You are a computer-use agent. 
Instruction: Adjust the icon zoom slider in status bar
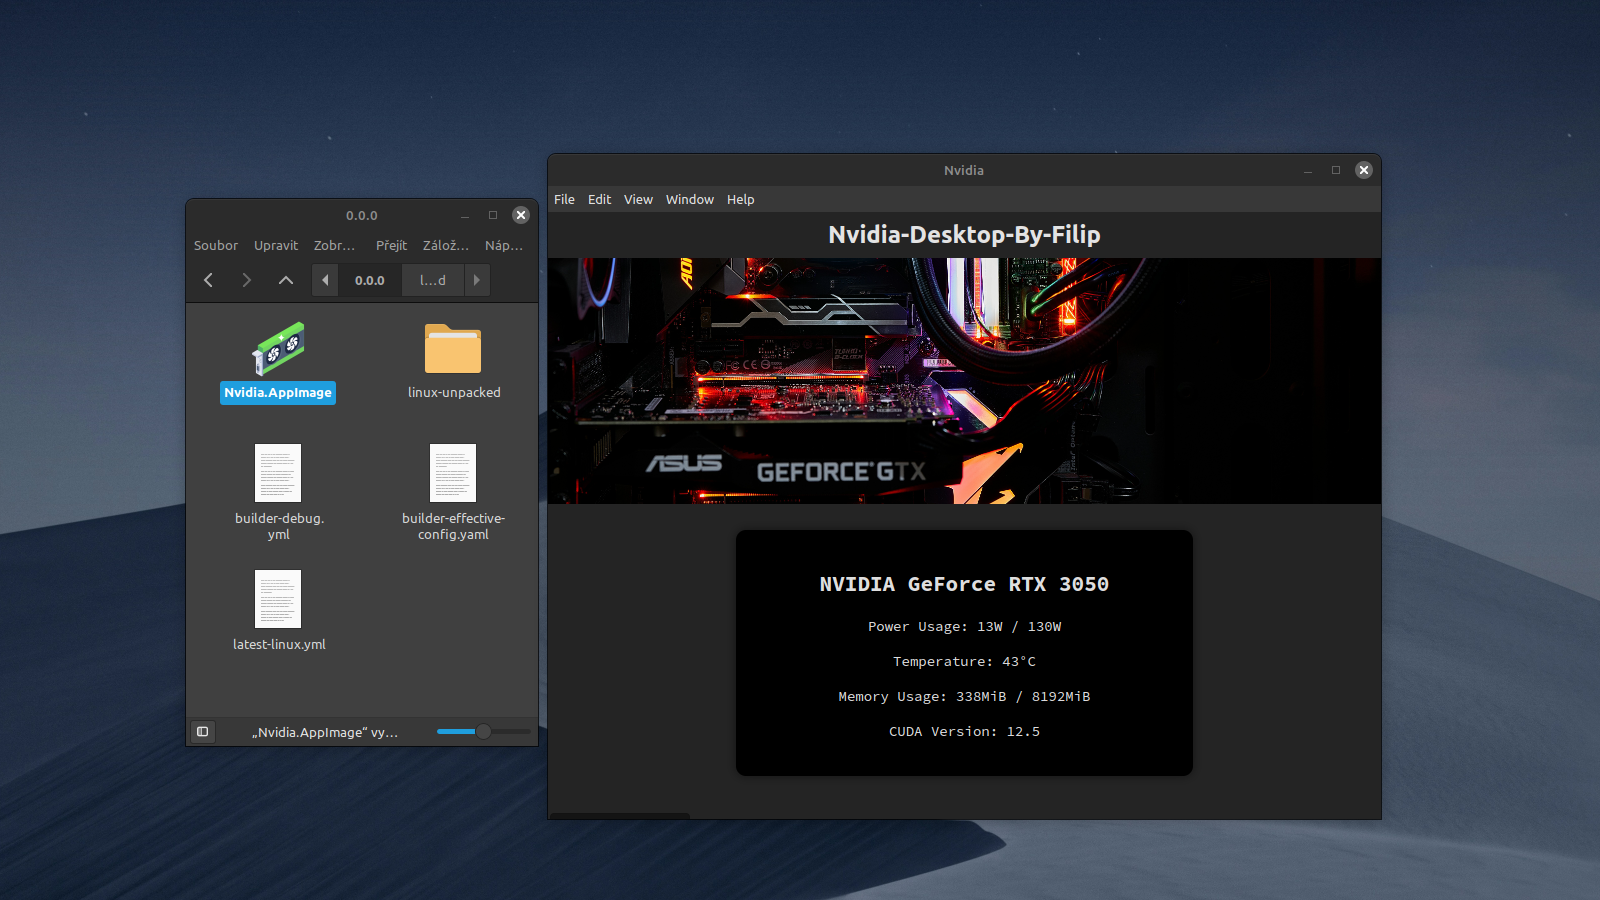(x=483, y=732)
